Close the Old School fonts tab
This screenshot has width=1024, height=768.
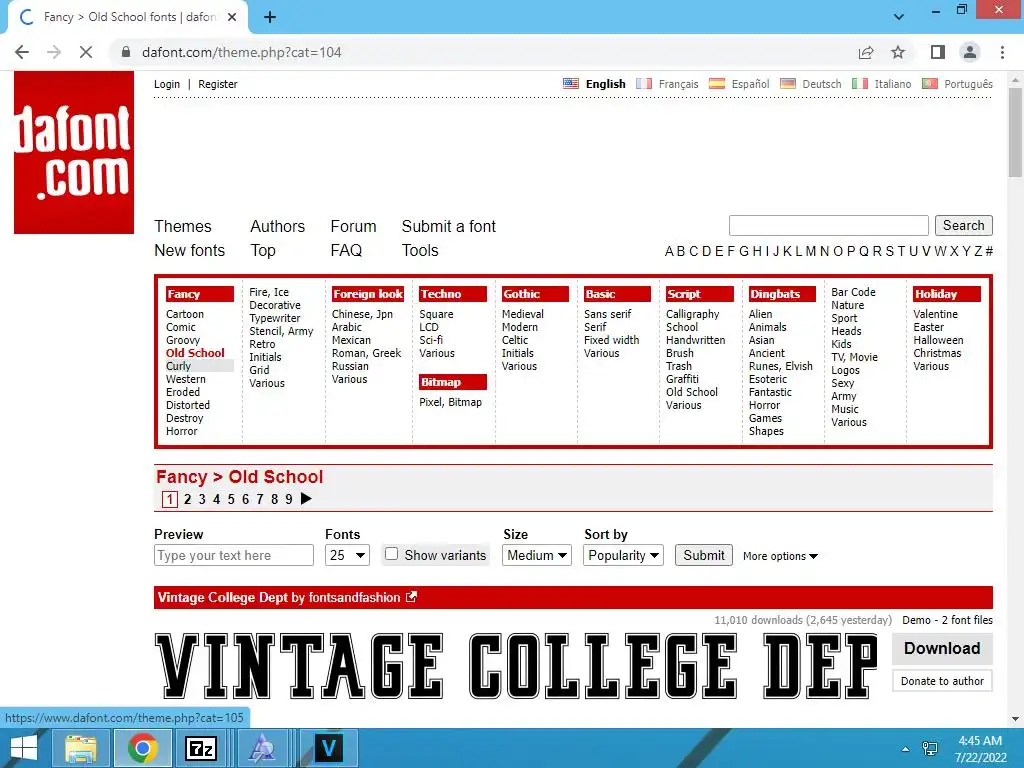pyautogui.click(x=232, y=17)
